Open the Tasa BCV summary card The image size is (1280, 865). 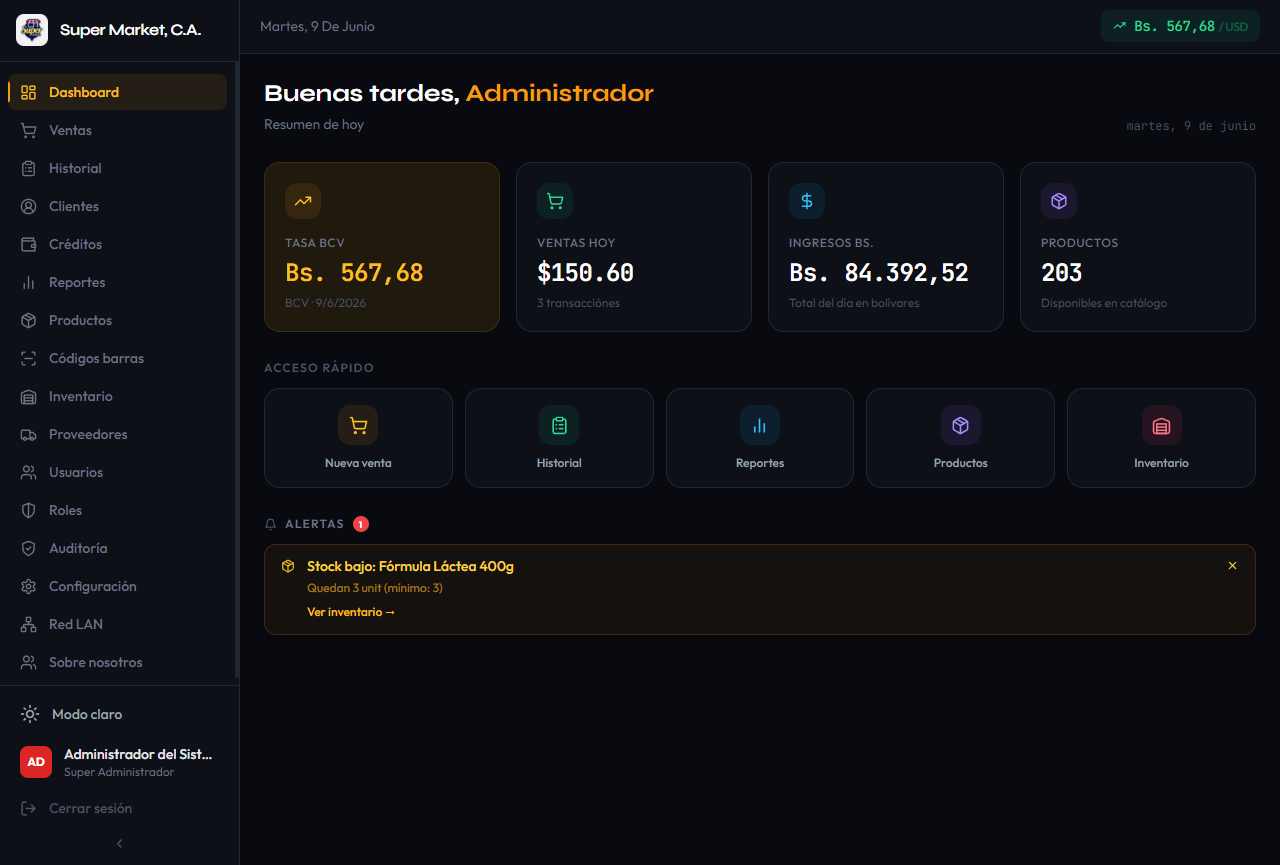[x=382, y=247]
